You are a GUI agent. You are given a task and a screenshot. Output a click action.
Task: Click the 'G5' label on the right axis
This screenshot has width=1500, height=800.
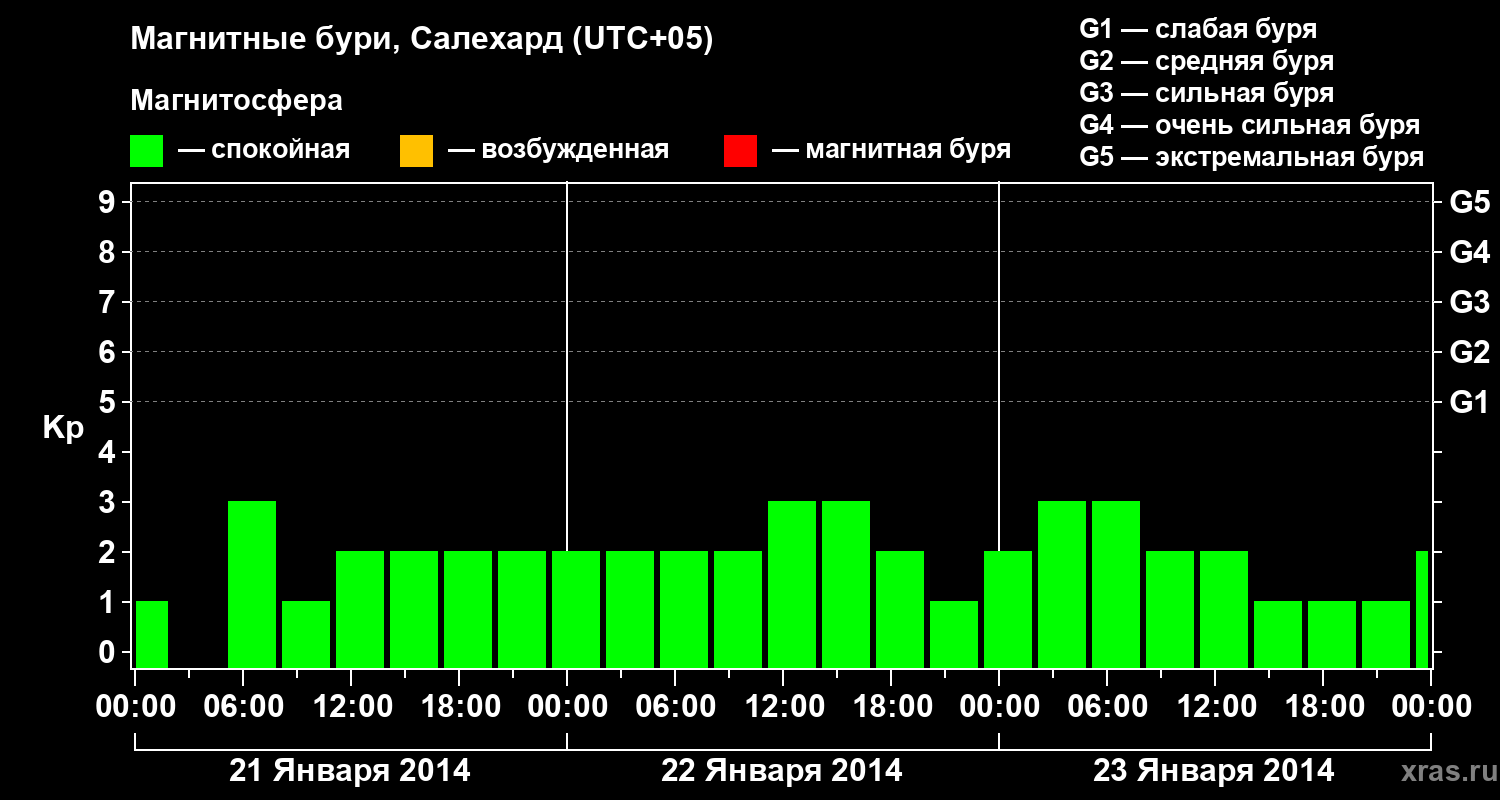tap(1470, 202)
